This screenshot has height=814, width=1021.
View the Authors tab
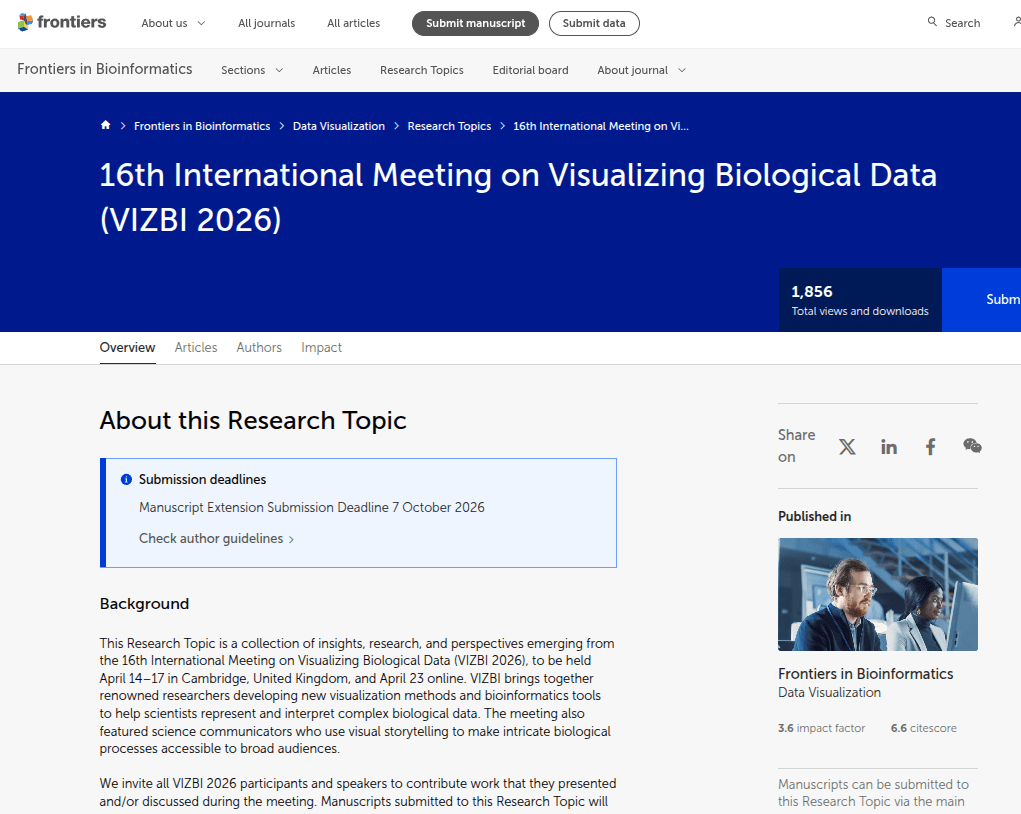point(259,348)
